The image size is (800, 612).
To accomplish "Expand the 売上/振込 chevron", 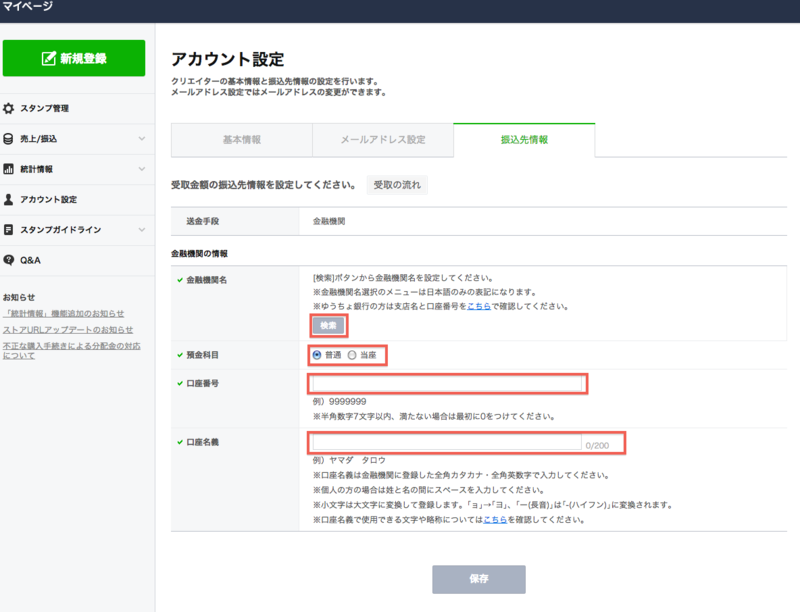I will coord(142,138).
